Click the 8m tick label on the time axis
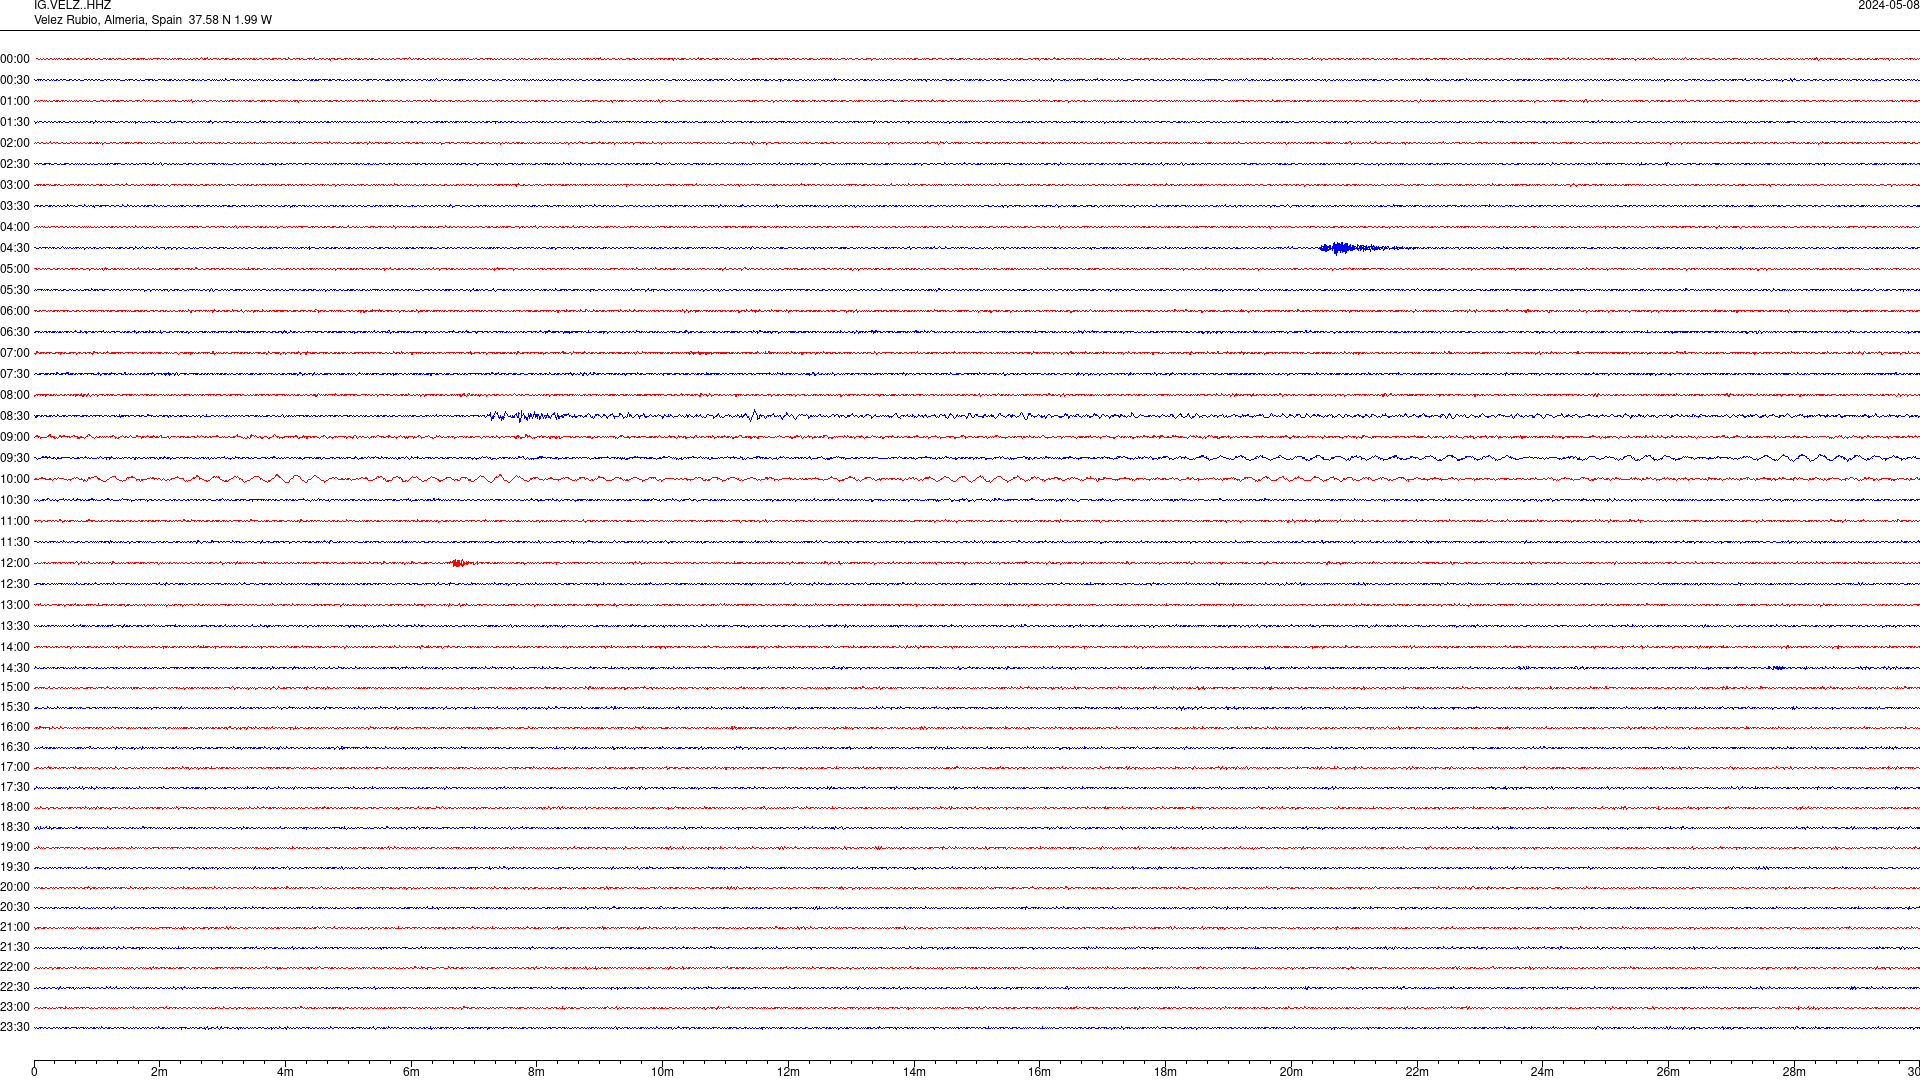Screen dimensions: 1920x1080 click(536, 1072)
